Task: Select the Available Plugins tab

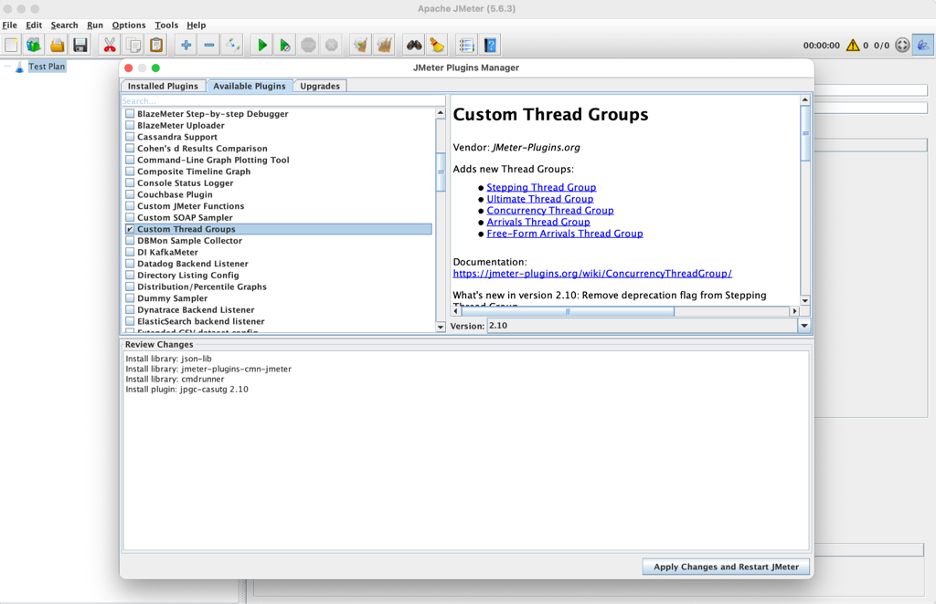Action: click(250, 86)
